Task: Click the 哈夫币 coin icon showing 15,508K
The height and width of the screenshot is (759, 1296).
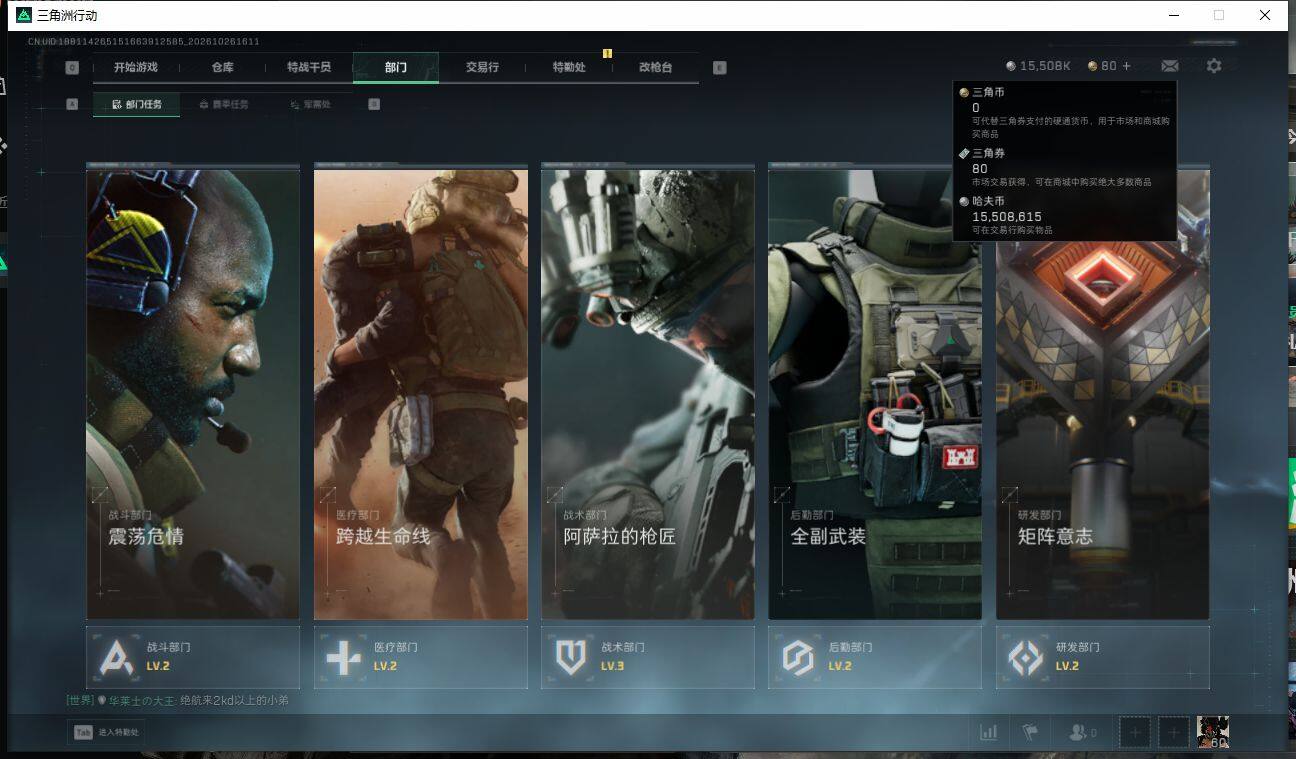Action: (x=1011, y=66)
